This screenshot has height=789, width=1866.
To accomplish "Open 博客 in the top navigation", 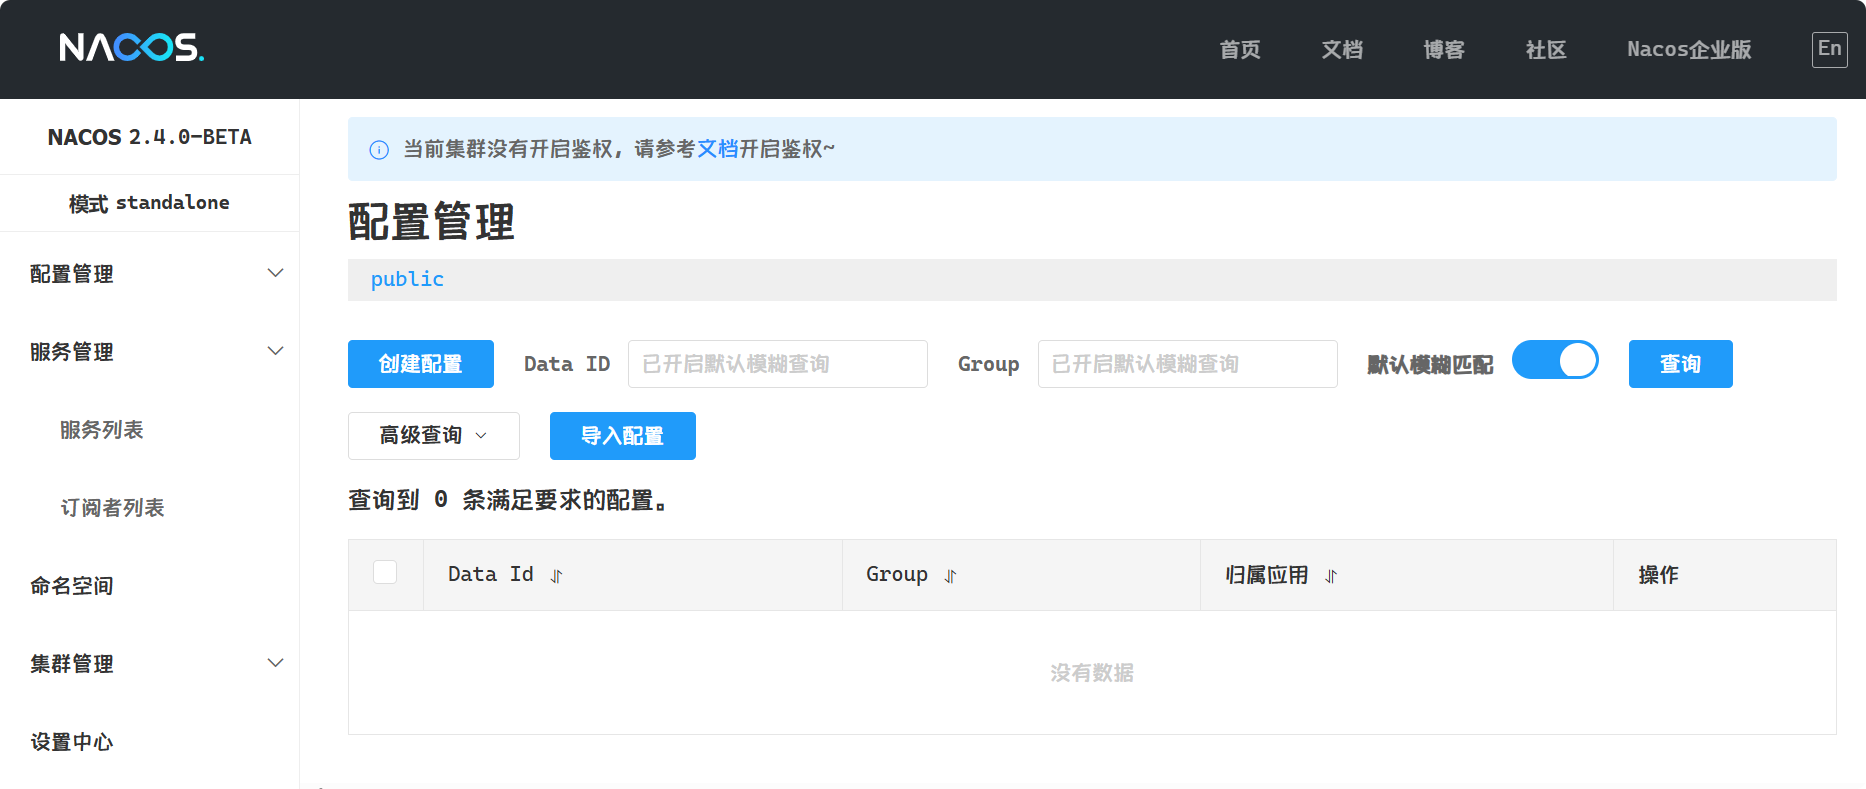I will (1444, 50).
